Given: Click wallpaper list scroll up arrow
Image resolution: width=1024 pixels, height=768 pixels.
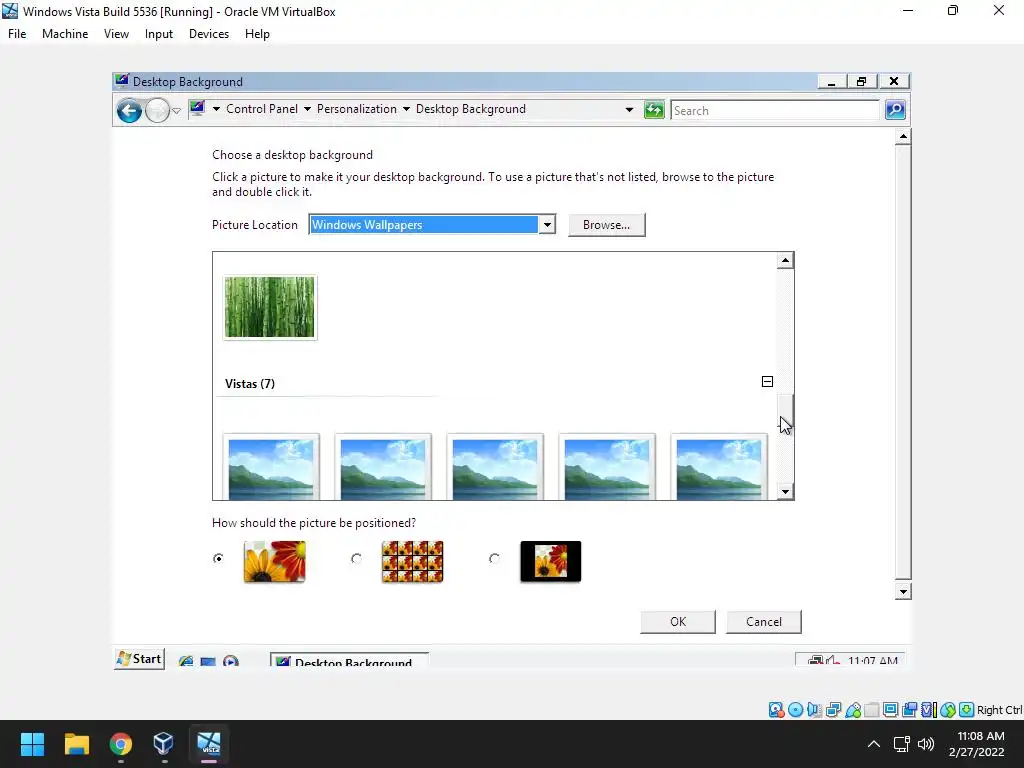Looking at the screenshot, I should [786, 261].
